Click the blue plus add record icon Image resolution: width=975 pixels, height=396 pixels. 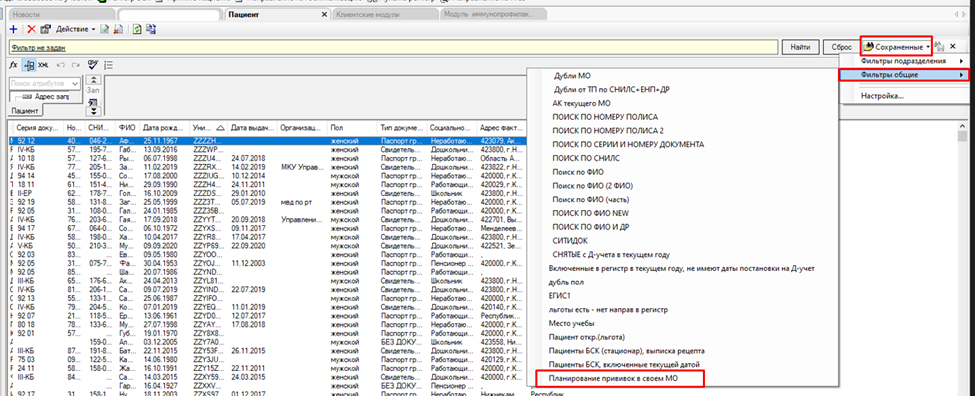coord(14,29)
